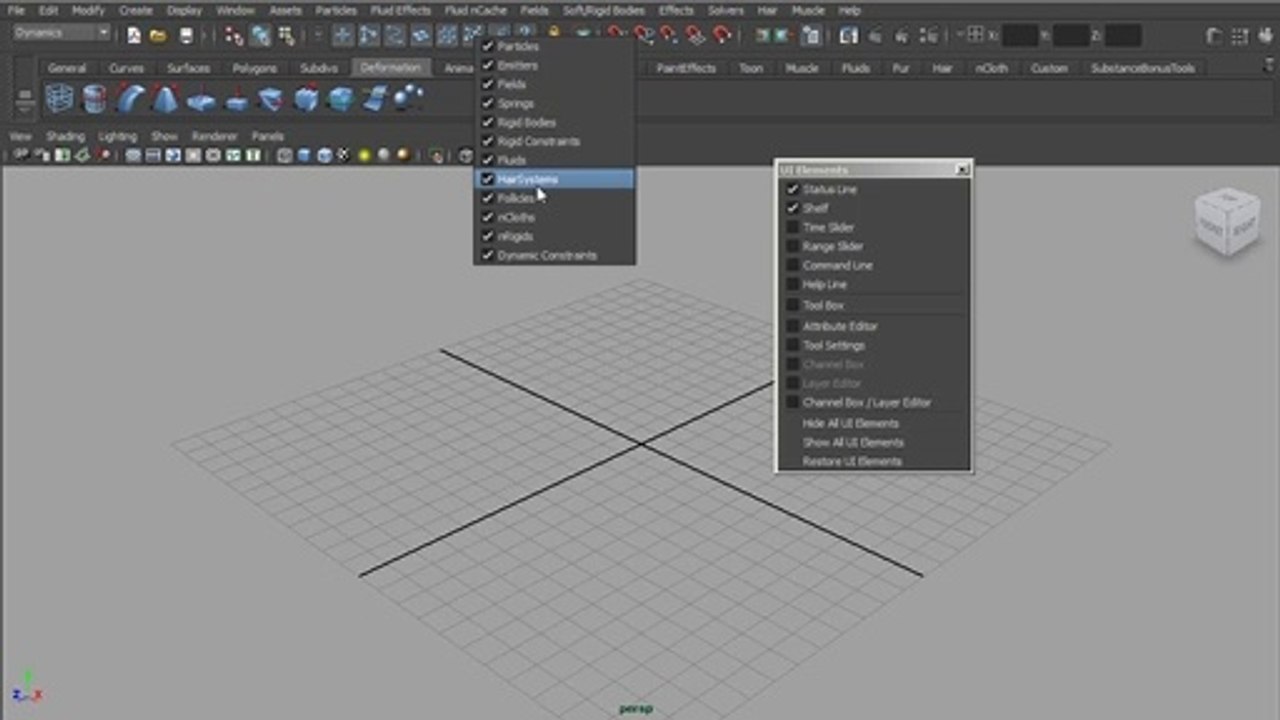Enable Channel Box / Layer Editor checkbox
The image size is (1280, 720).
(792, 402)
